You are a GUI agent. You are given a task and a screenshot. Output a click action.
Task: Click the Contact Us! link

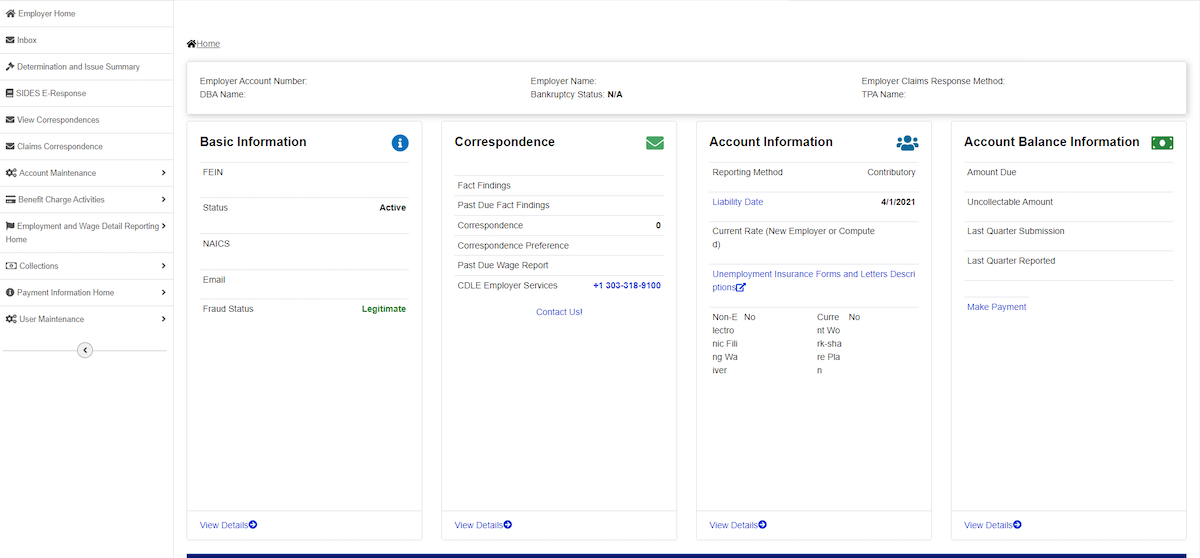pos(559,312)
